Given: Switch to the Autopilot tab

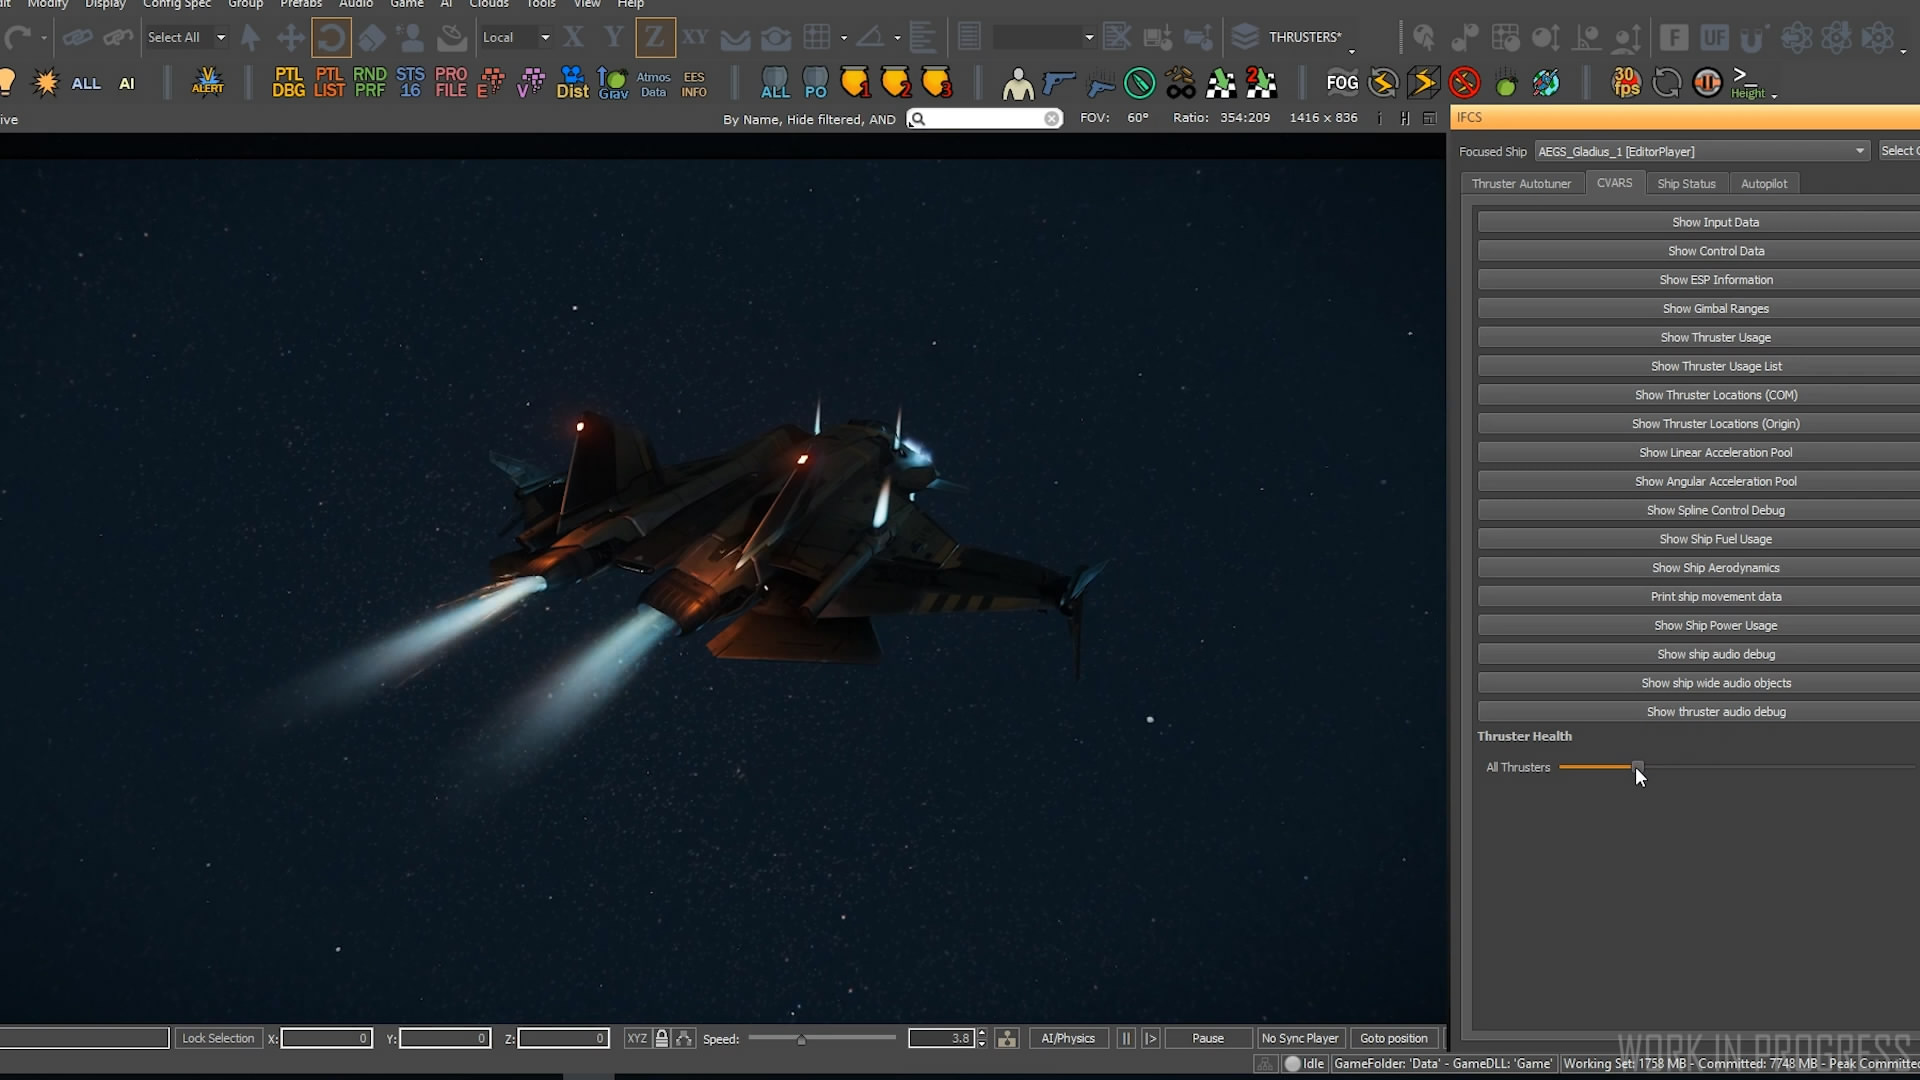Looking at the screenshot, I should click(x=1764, y=184).
